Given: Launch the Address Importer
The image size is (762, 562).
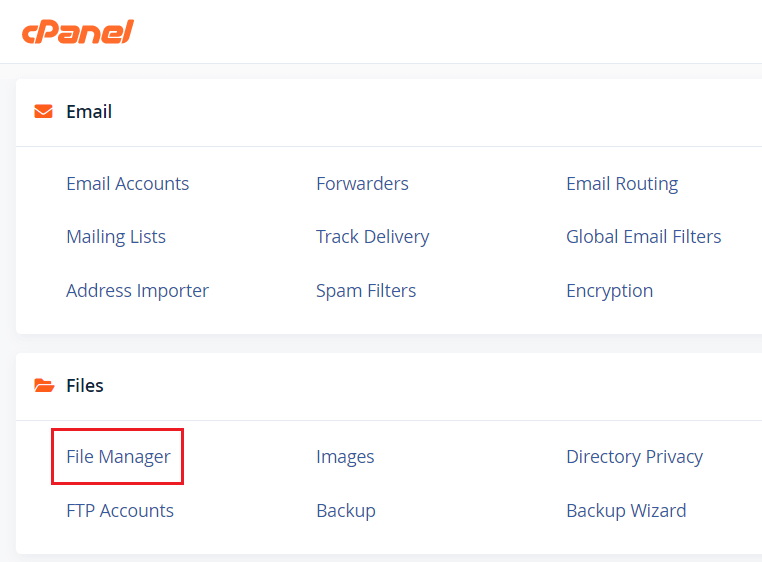Looking at the screenshot, I should [137, 291].
